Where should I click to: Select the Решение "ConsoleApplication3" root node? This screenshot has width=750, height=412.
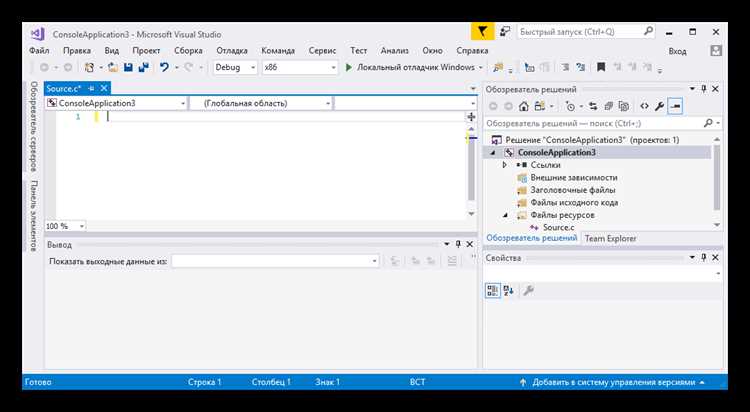592,140
